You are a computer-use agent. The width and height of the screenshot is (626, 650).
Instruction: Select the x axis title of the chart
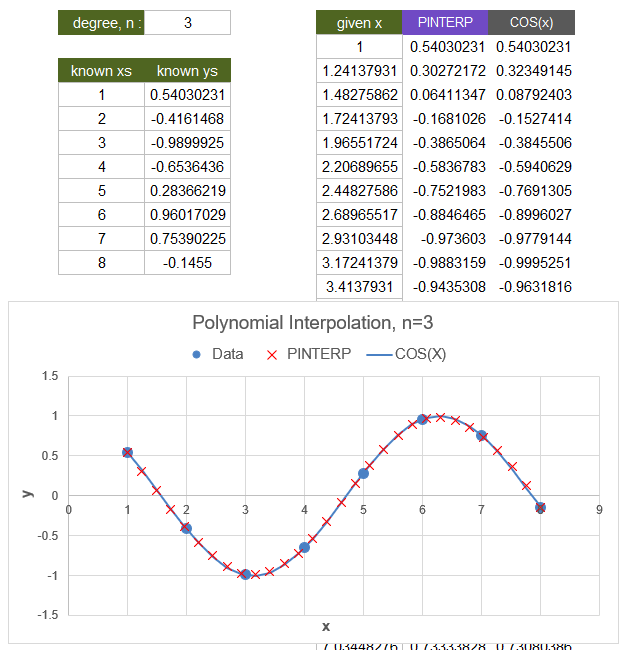(x=326, y=626)
